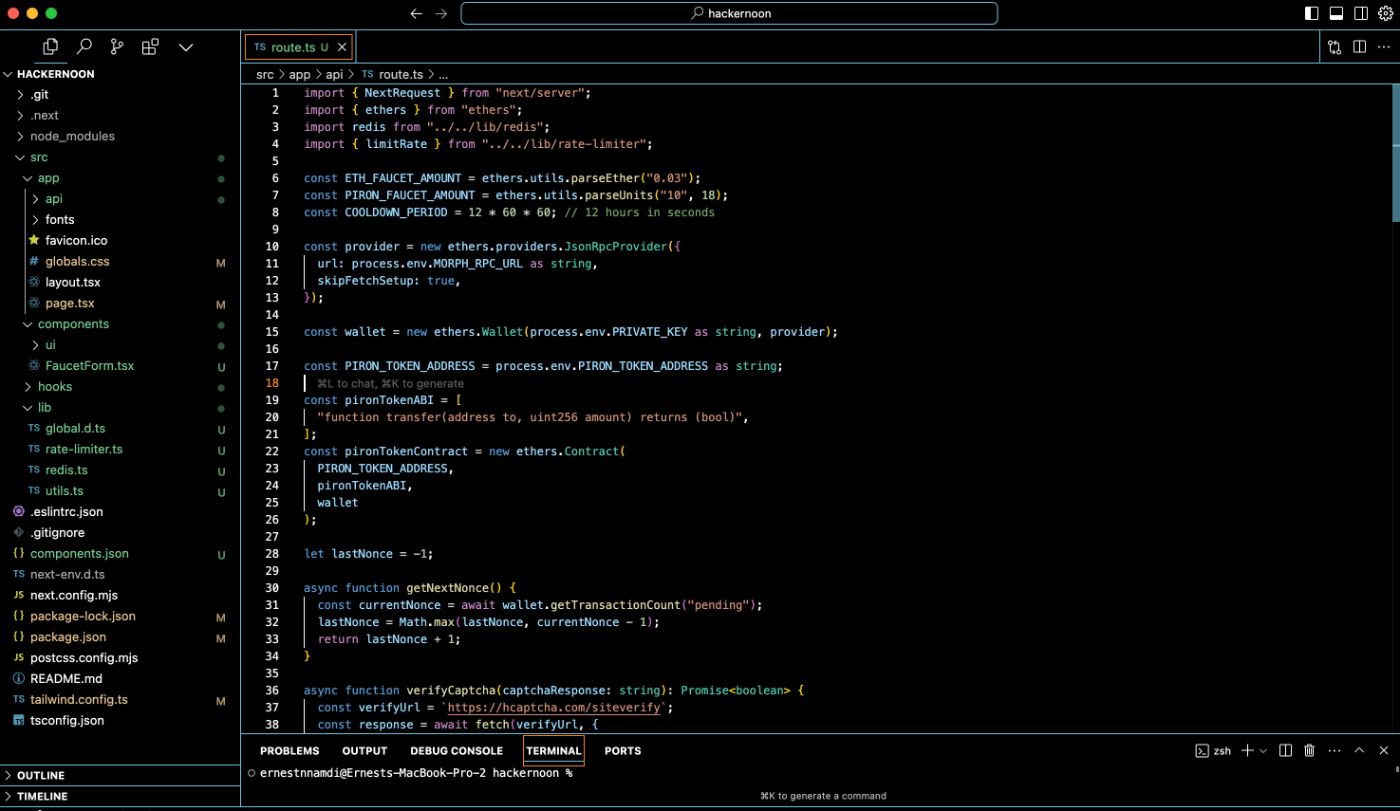The width and height of the screenshot is (1400, 811).
Task: Switch to the PROBLEMS panel tab
Action: click(x=289, y=751)
